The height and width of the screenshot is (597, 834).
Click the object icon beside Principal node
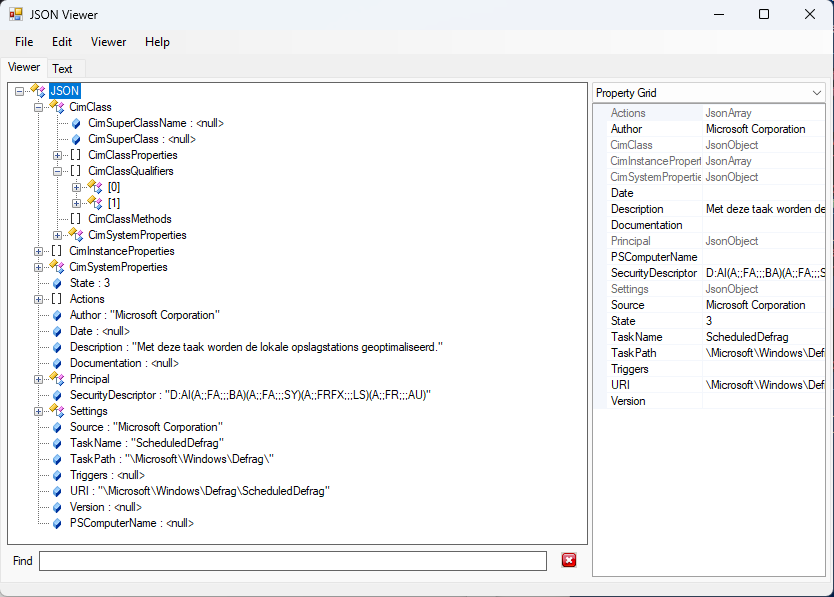coord(58,379)
